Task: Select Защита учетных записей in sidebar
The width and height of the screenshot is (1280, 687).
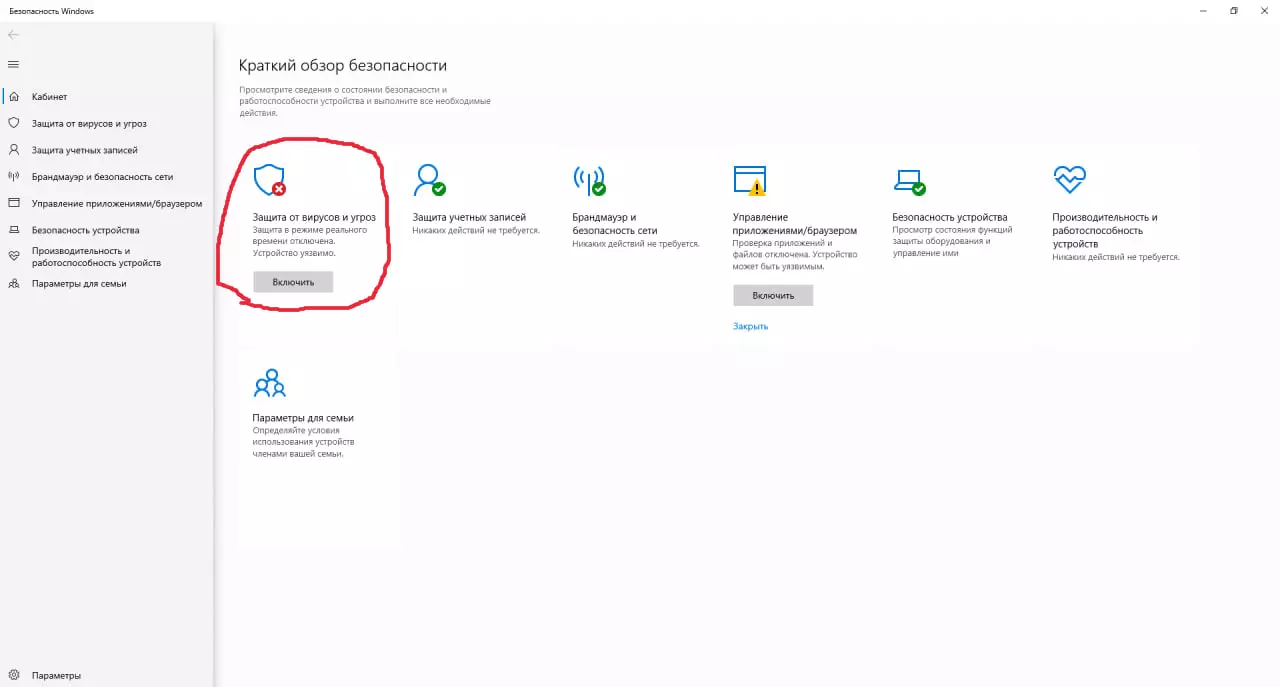Action: pos(84,150)
